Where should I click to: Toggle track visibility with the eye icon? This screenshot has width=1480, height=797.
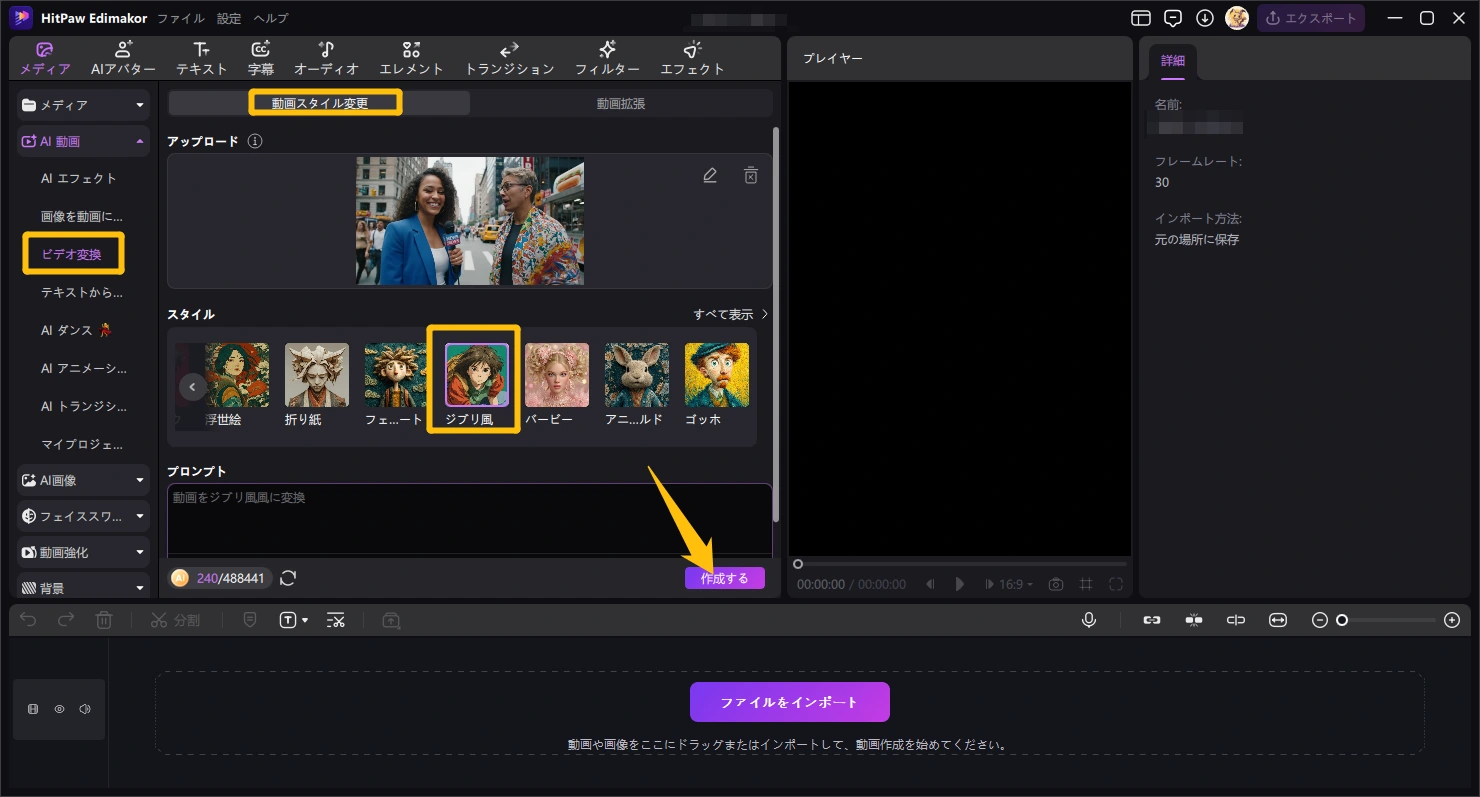(x=59, y=709)
